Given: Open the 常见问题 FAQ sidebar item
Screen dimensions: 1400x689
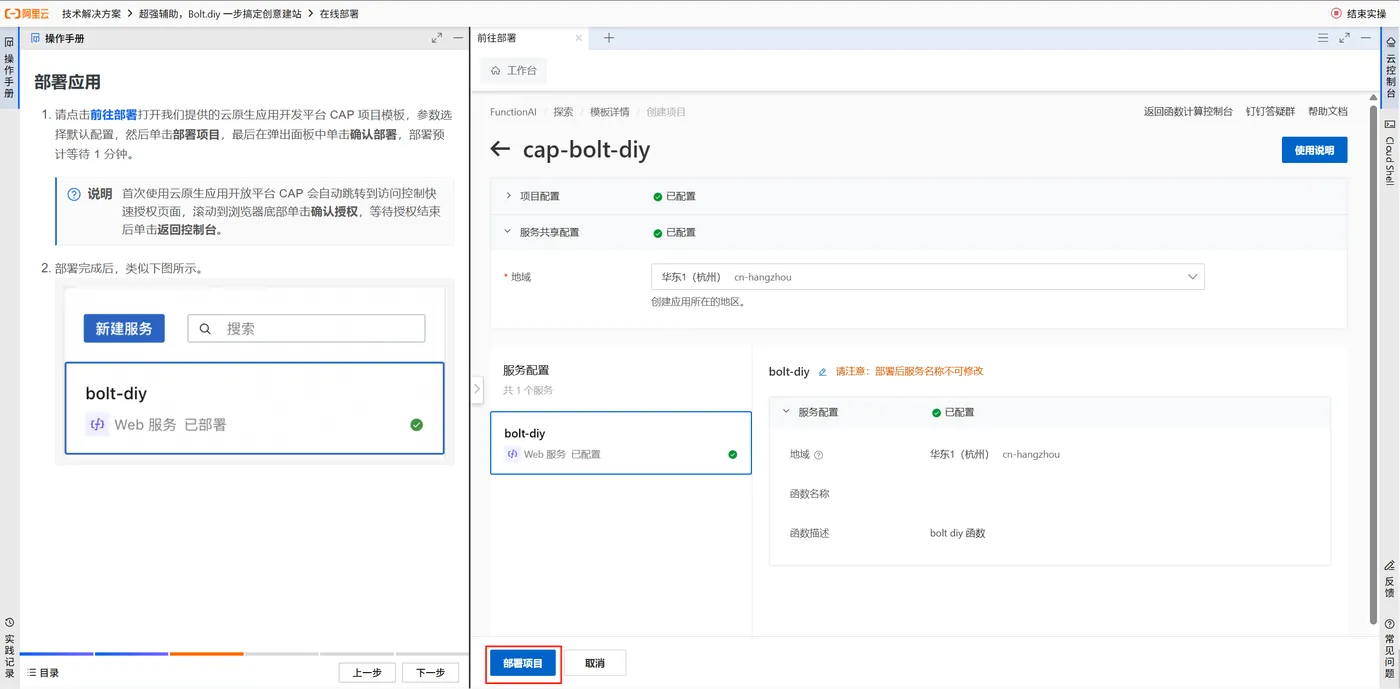Looking at the screenshot, I should [1390, 648].
